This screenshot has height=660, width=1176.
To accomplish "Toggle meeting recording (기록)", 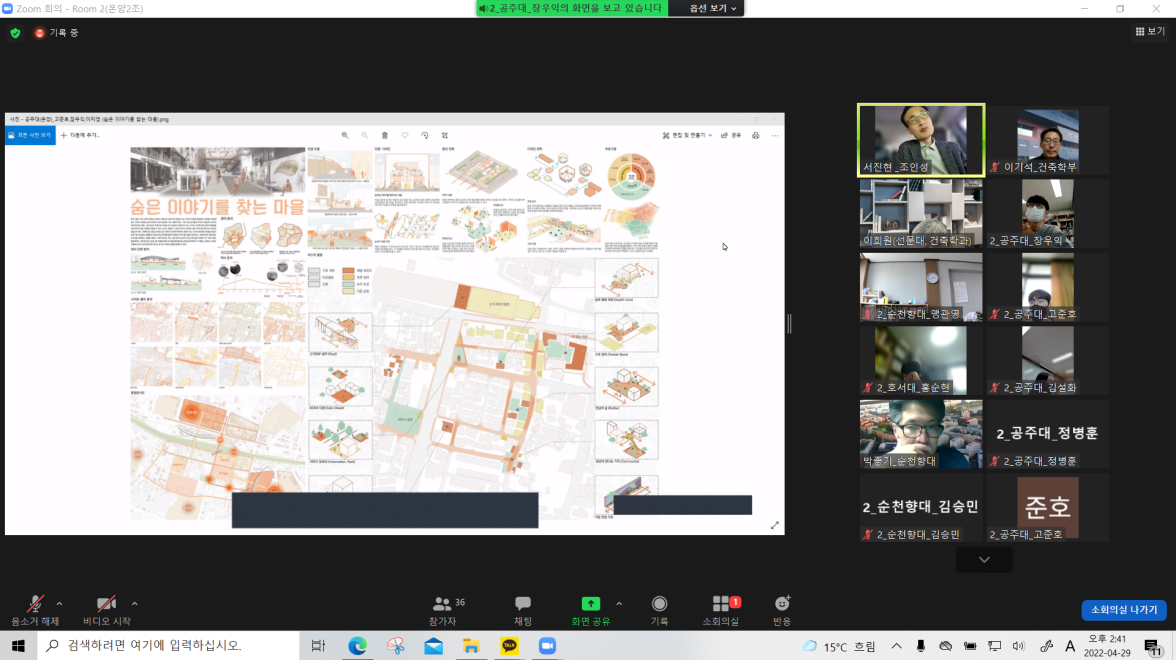I will click(659, 609).
